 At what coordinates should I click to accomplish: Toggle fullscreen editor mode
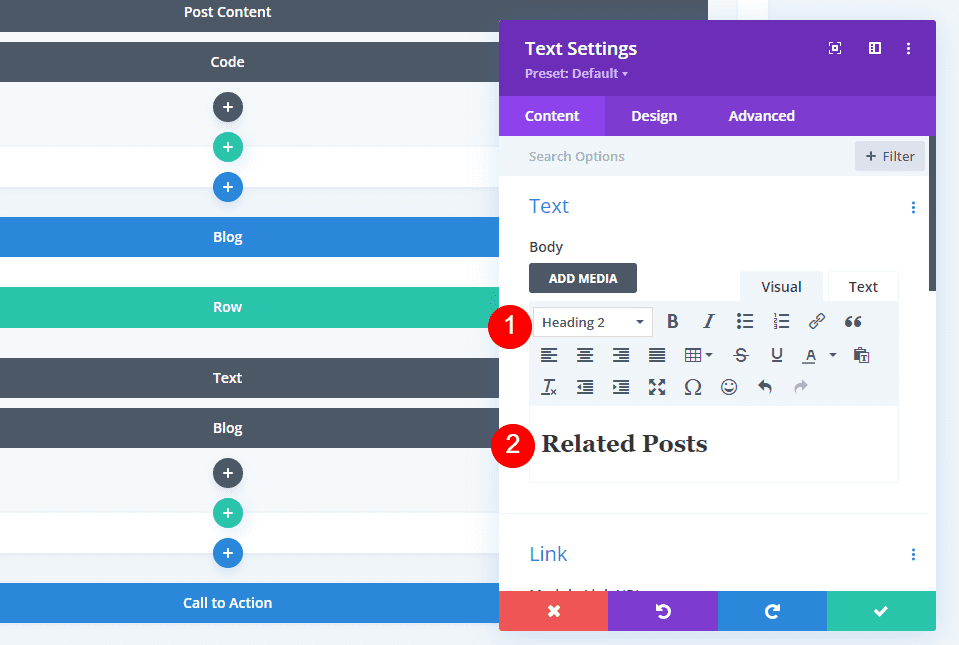click(657, 387)
